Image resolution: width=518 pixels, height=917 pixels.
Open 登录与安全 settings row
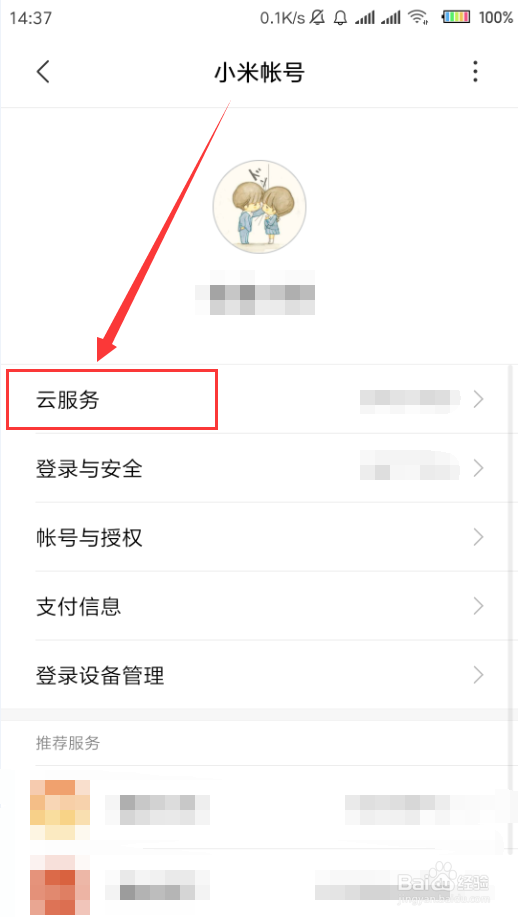pos(259,468)
